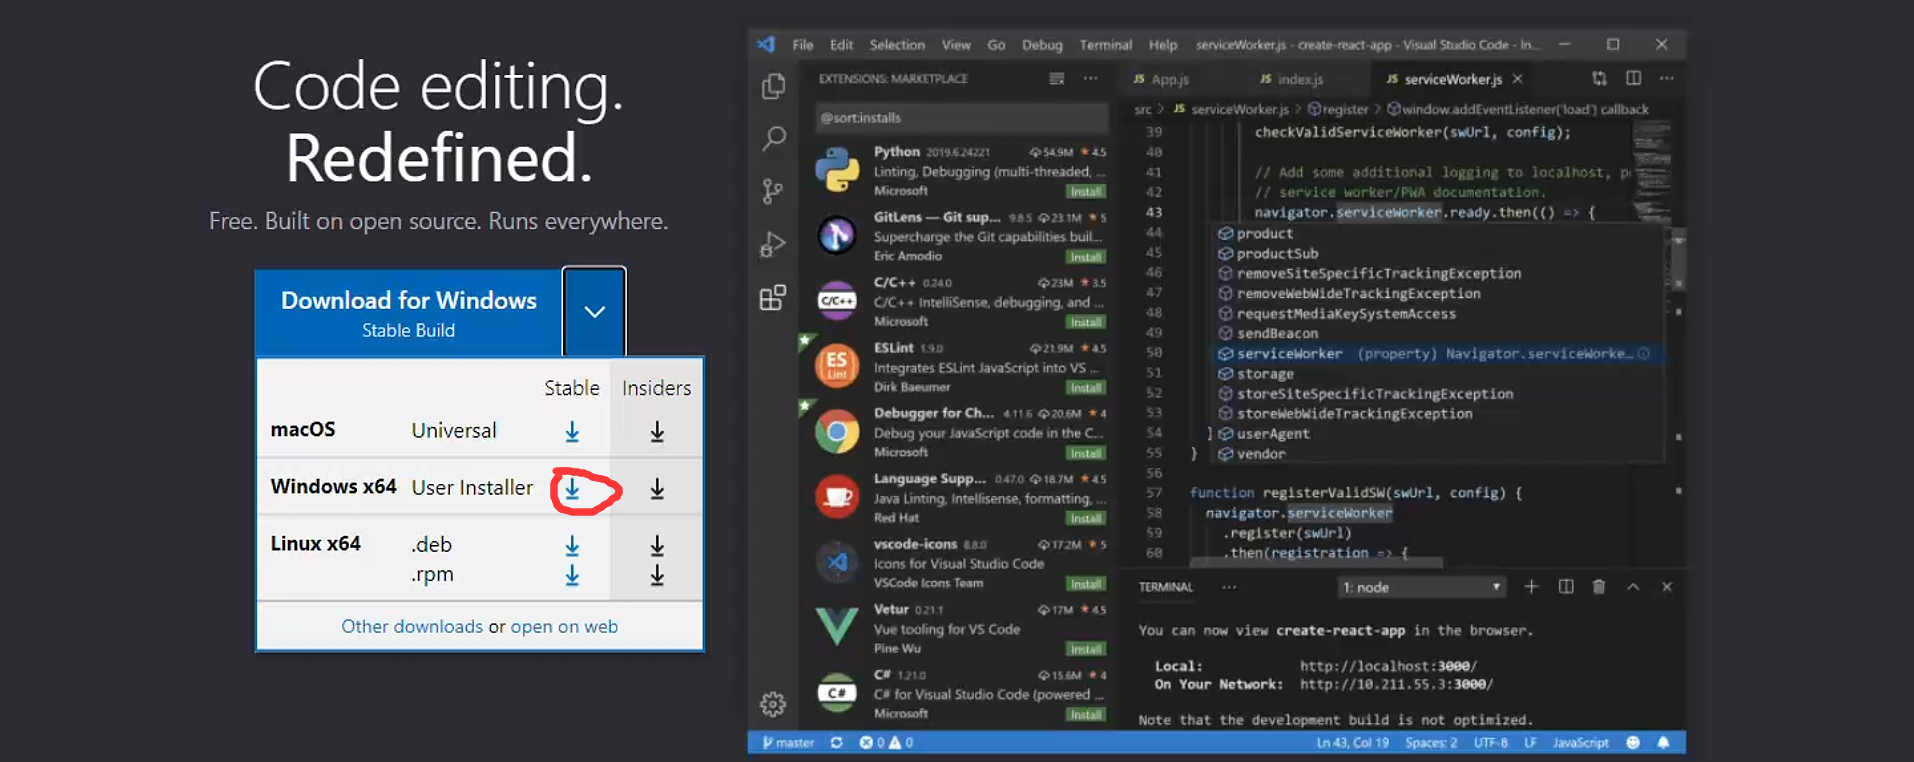The image size is (1914, 762).
Task: Open the Other downloads link
Action: pos(412,626)
